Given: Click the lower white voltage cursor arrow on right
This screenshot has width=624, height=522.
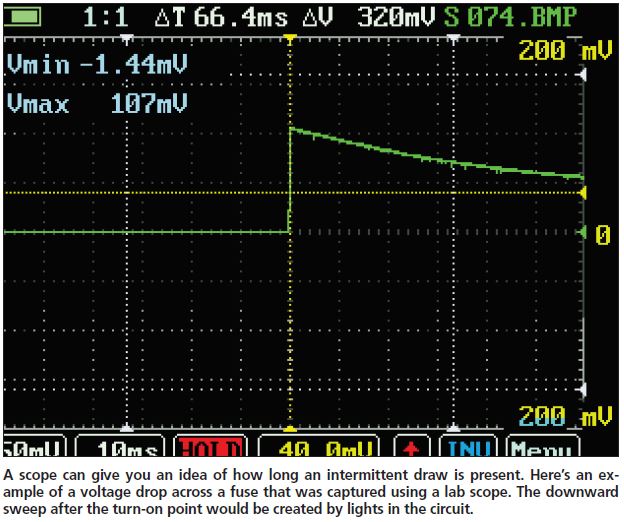Looking at the screenshot, I should tap(582, 389).
